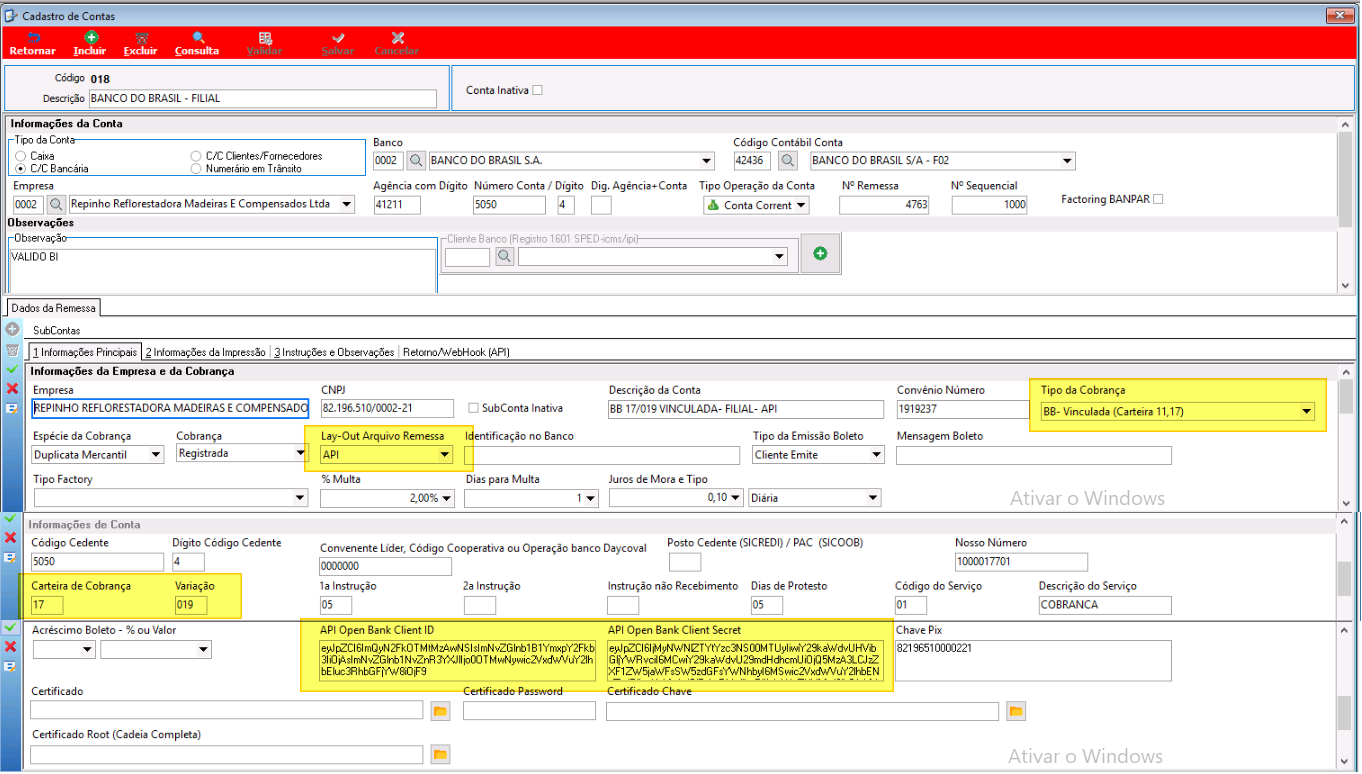Open lookup magnifier in Cliente Banco group
1362x774 pixels.
coord(504,257)
